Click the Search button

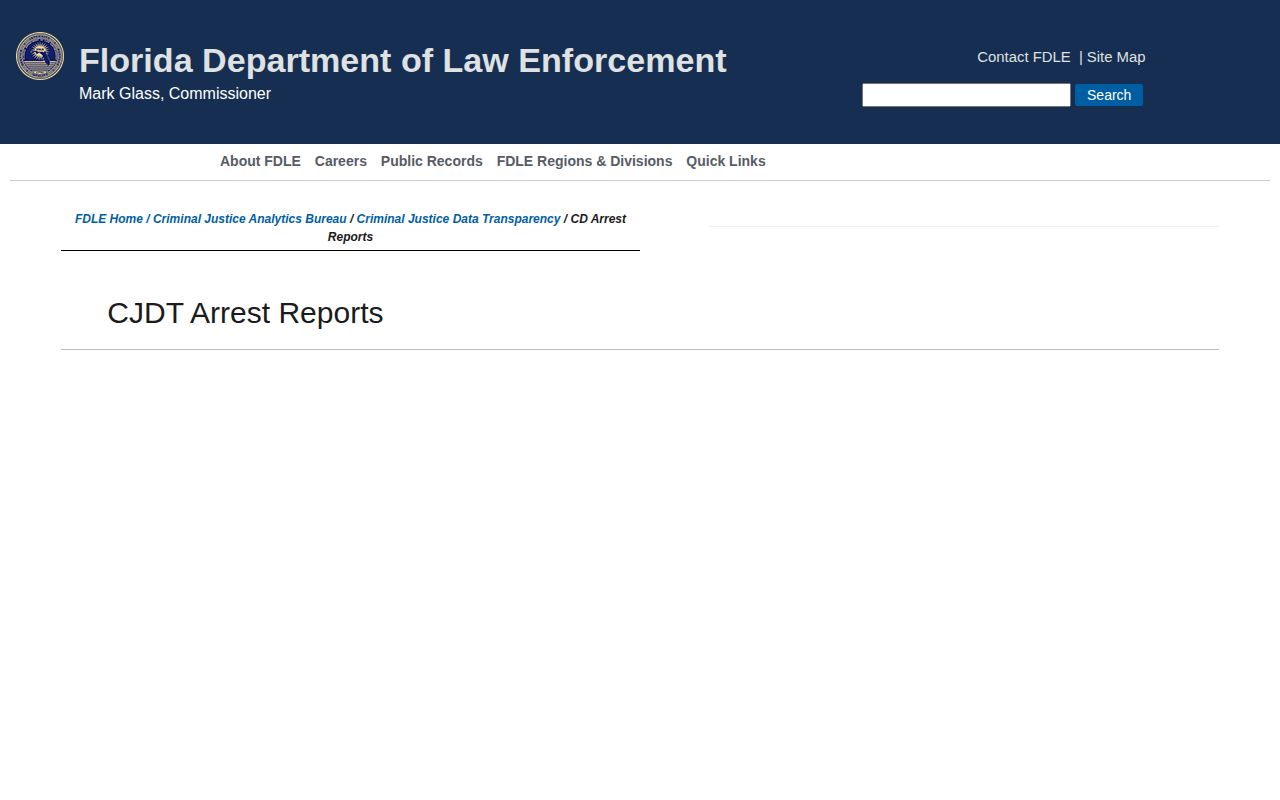pos(1109,95)
